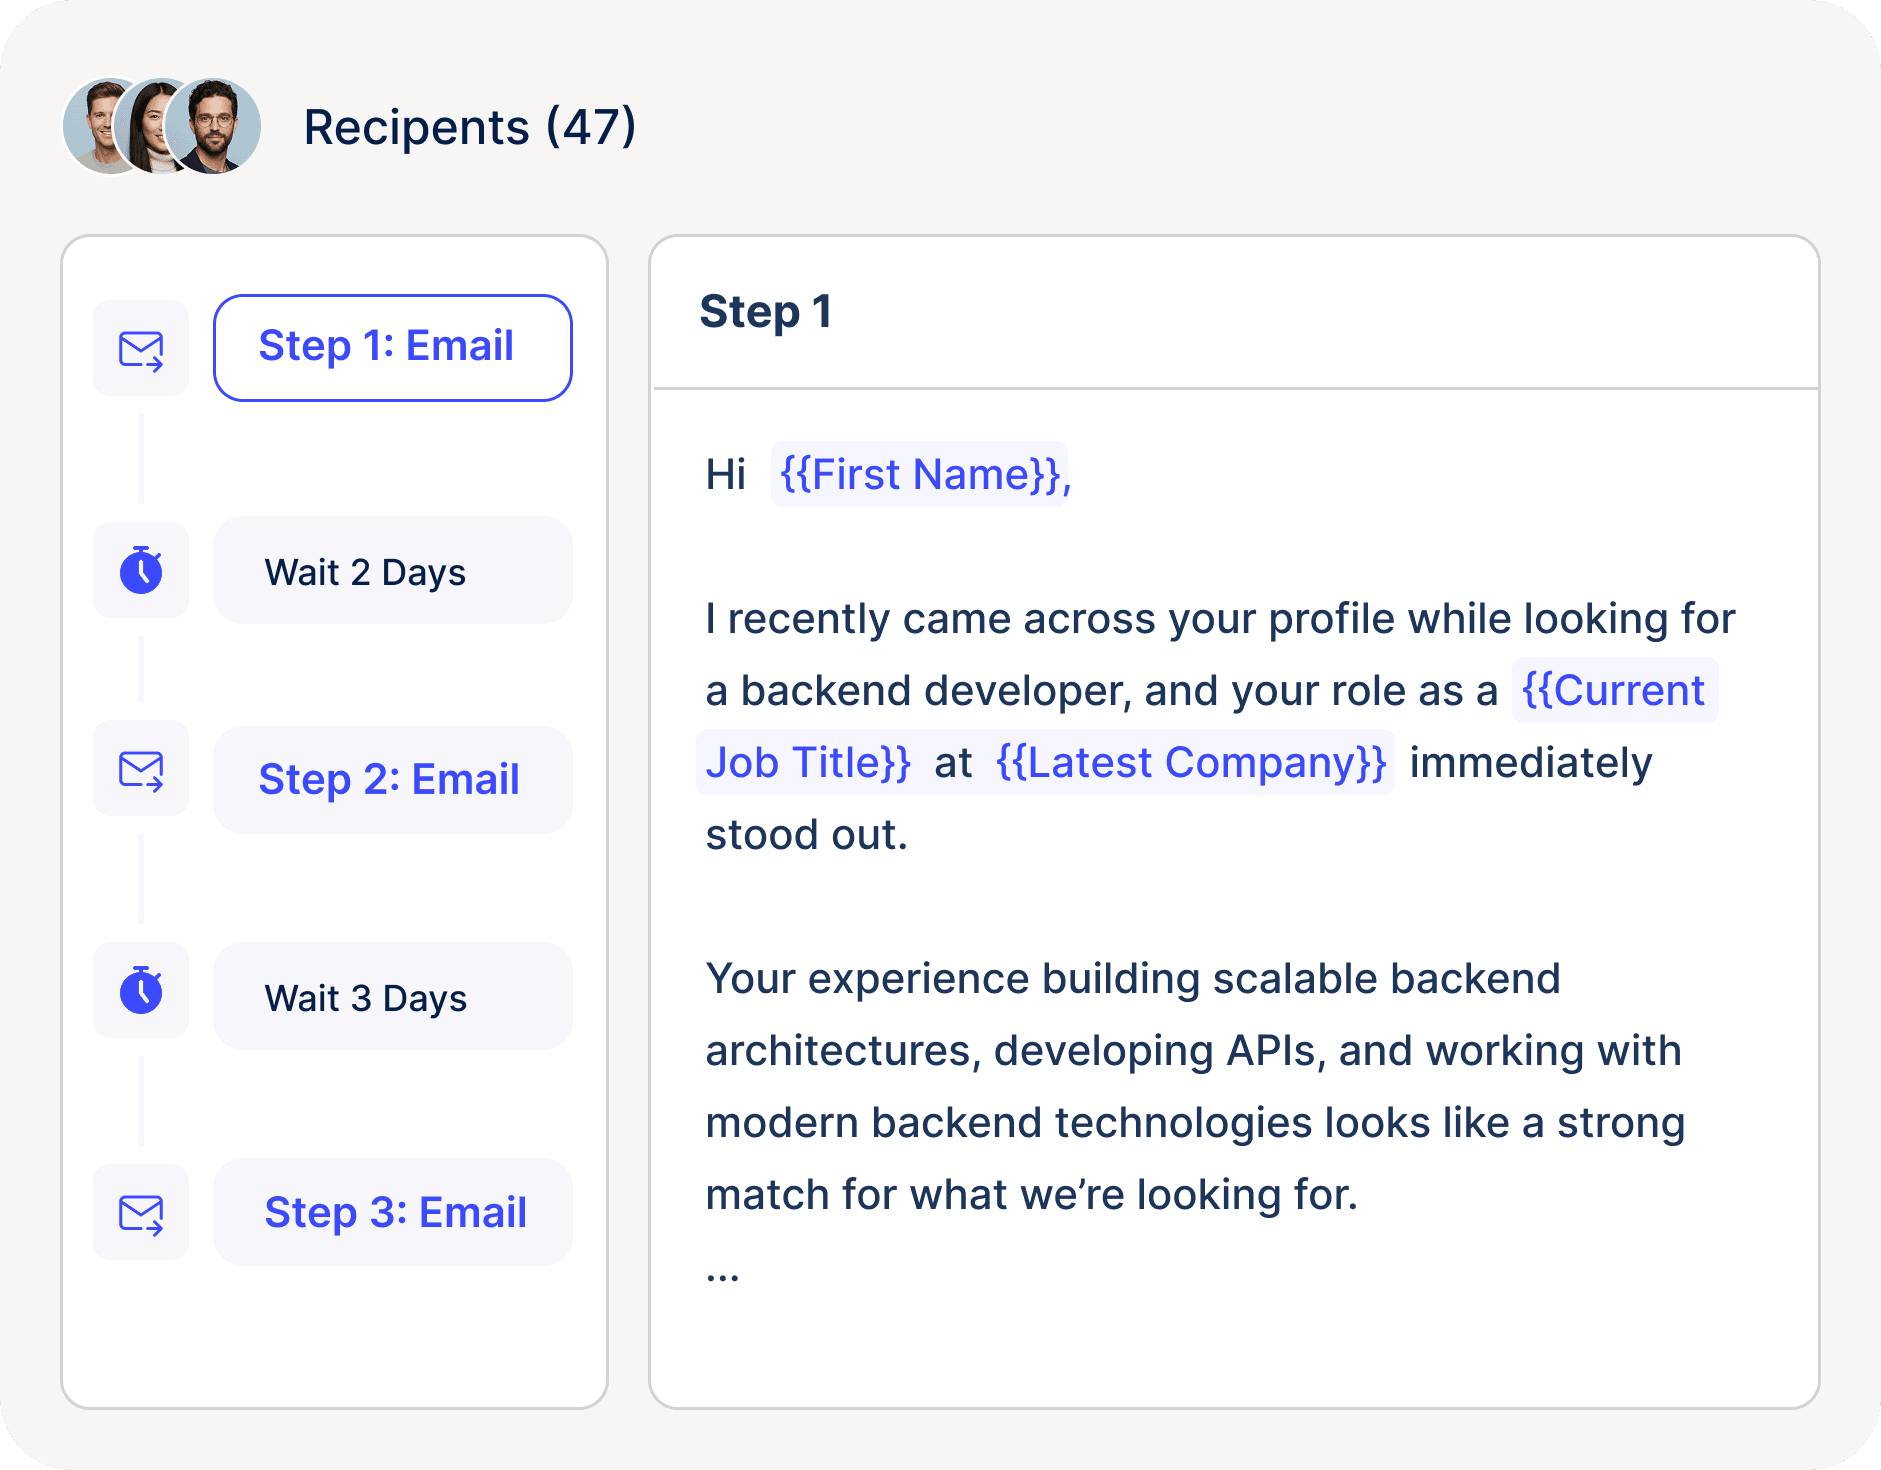Open Step 1: Email in the sequence

click(x=392, y=347)
